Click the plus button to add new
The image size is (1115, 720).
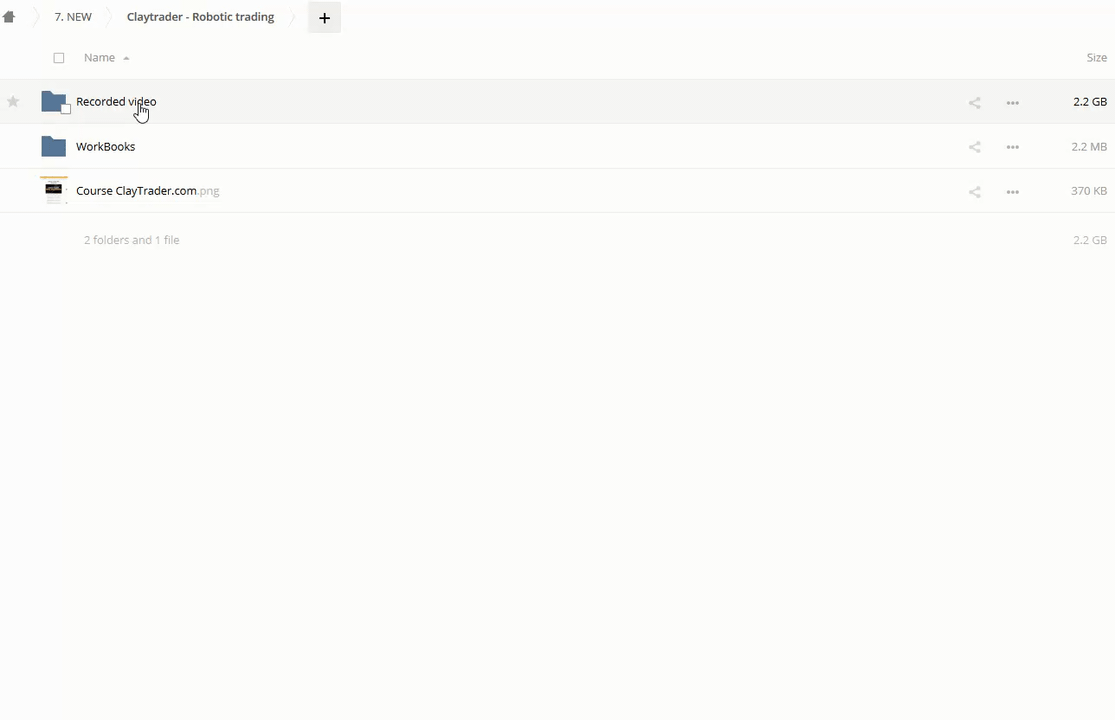click(x=324, y=18)
